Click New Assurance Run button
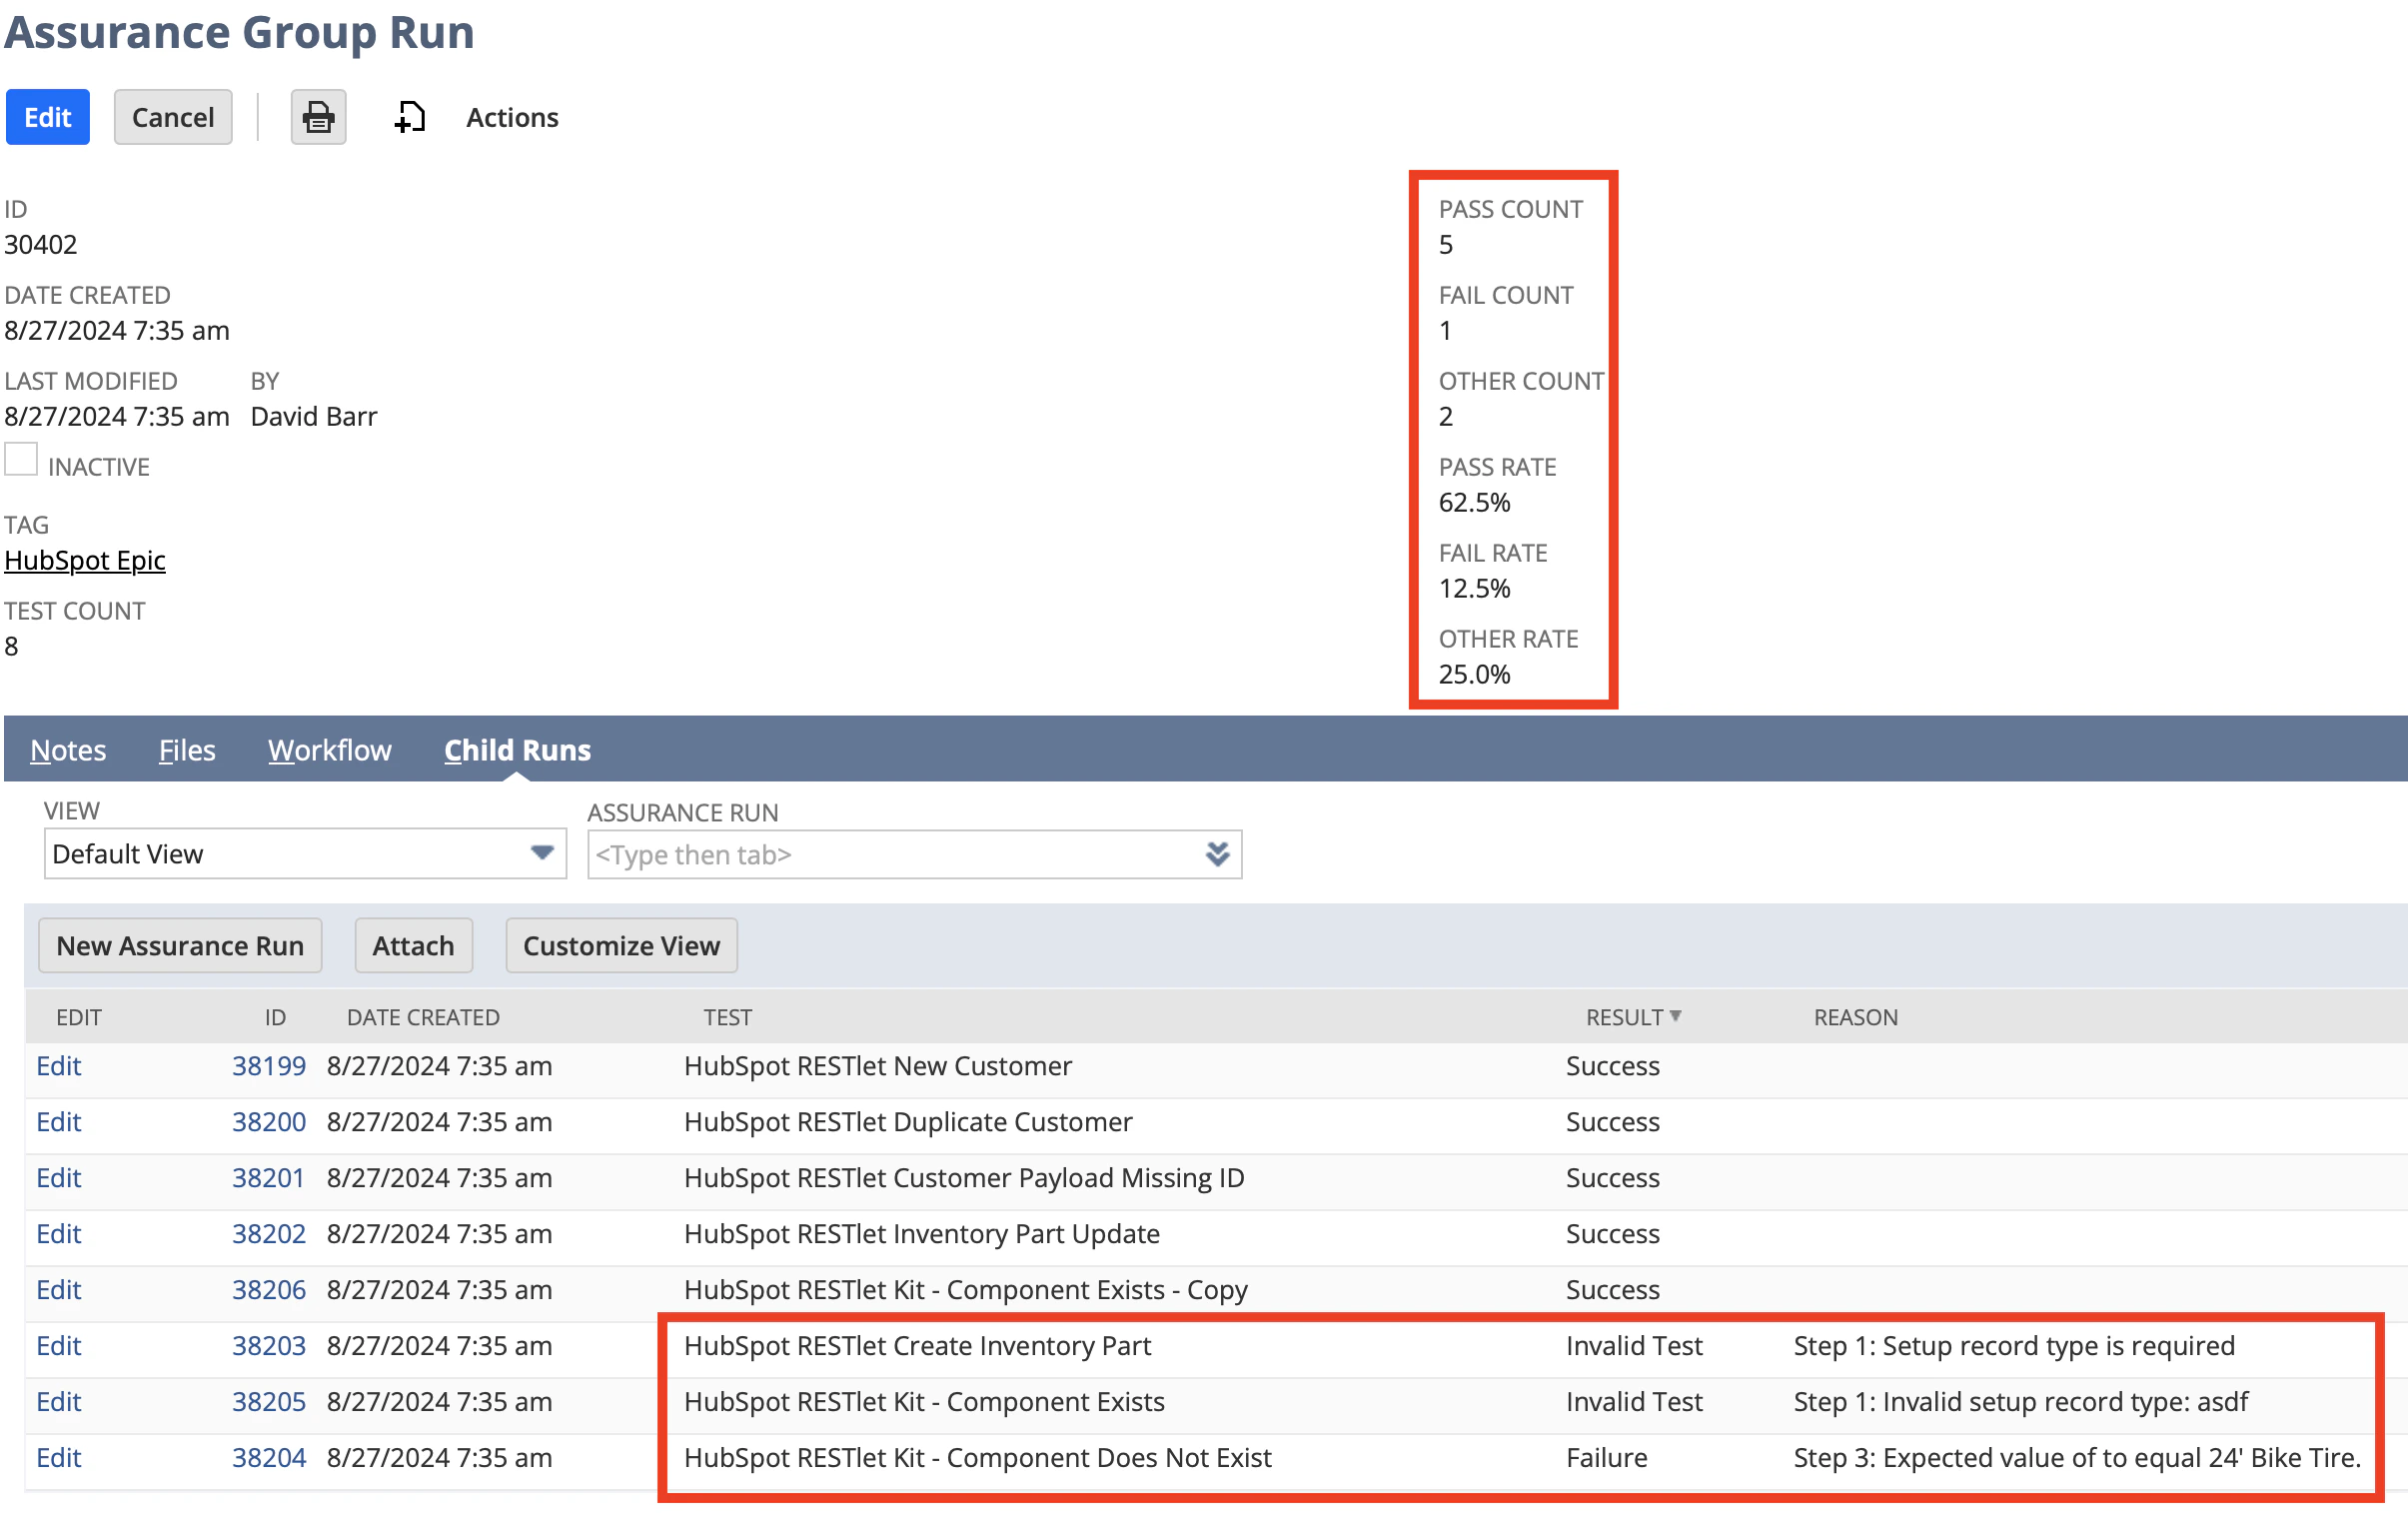 point(180,945)
